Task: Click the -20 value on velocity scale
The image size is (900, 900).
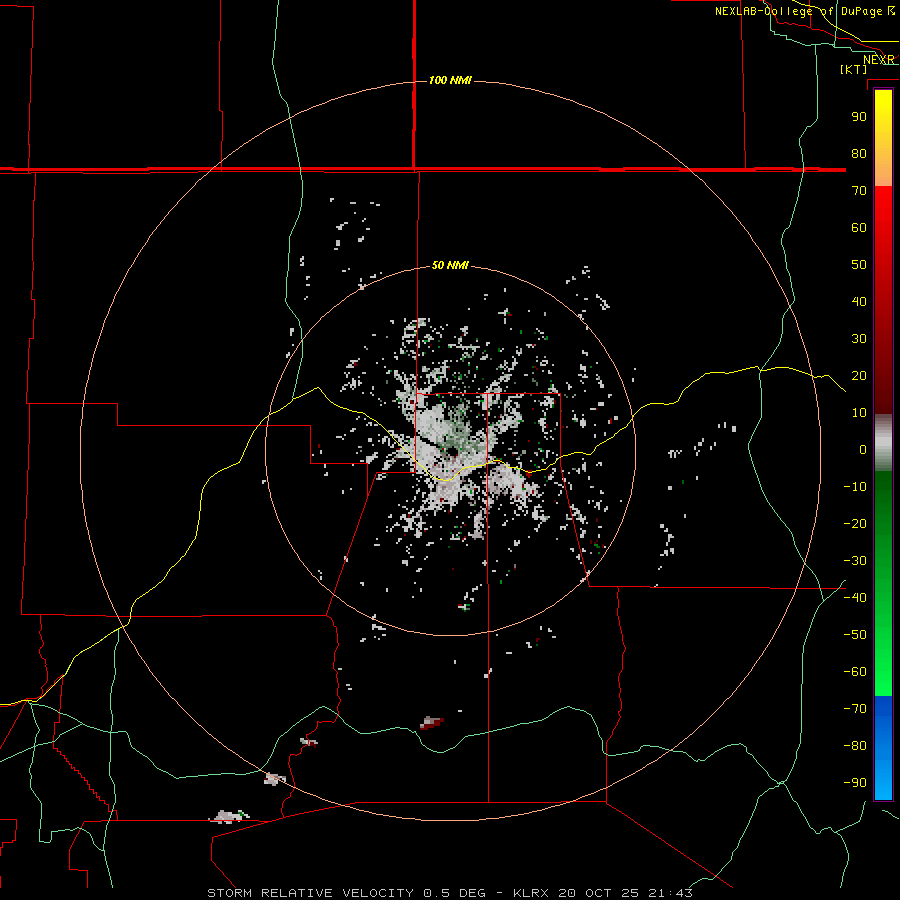Action: point(855,523)
